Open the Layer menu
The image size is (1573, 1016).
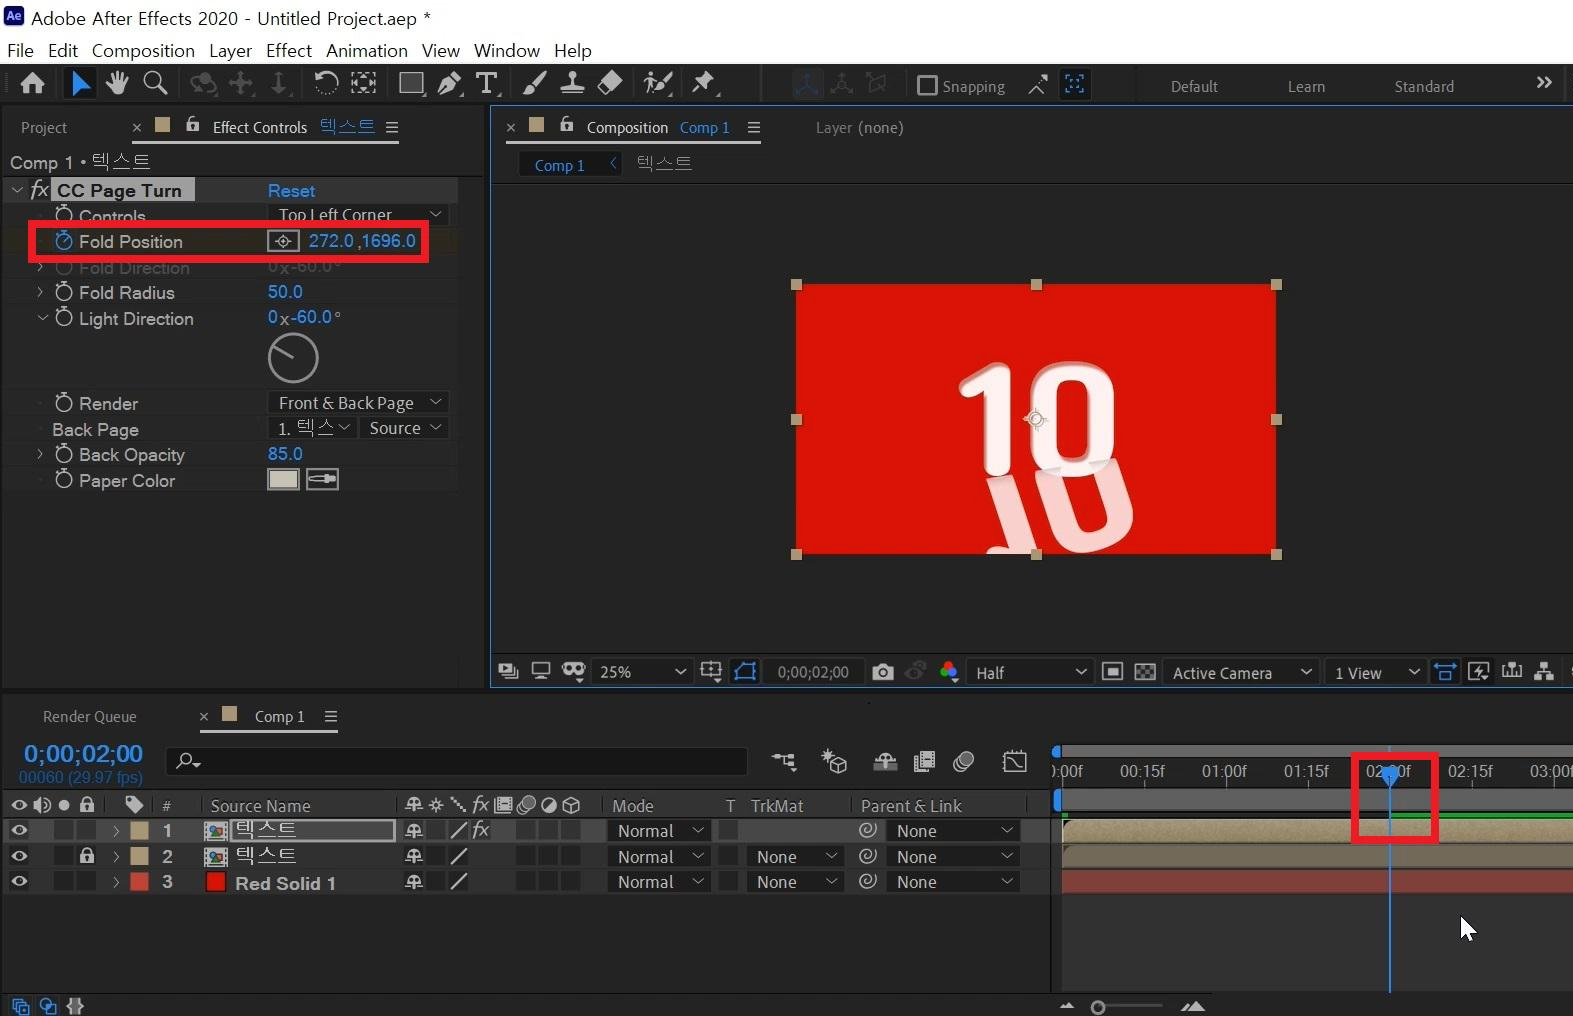point(230,50)
